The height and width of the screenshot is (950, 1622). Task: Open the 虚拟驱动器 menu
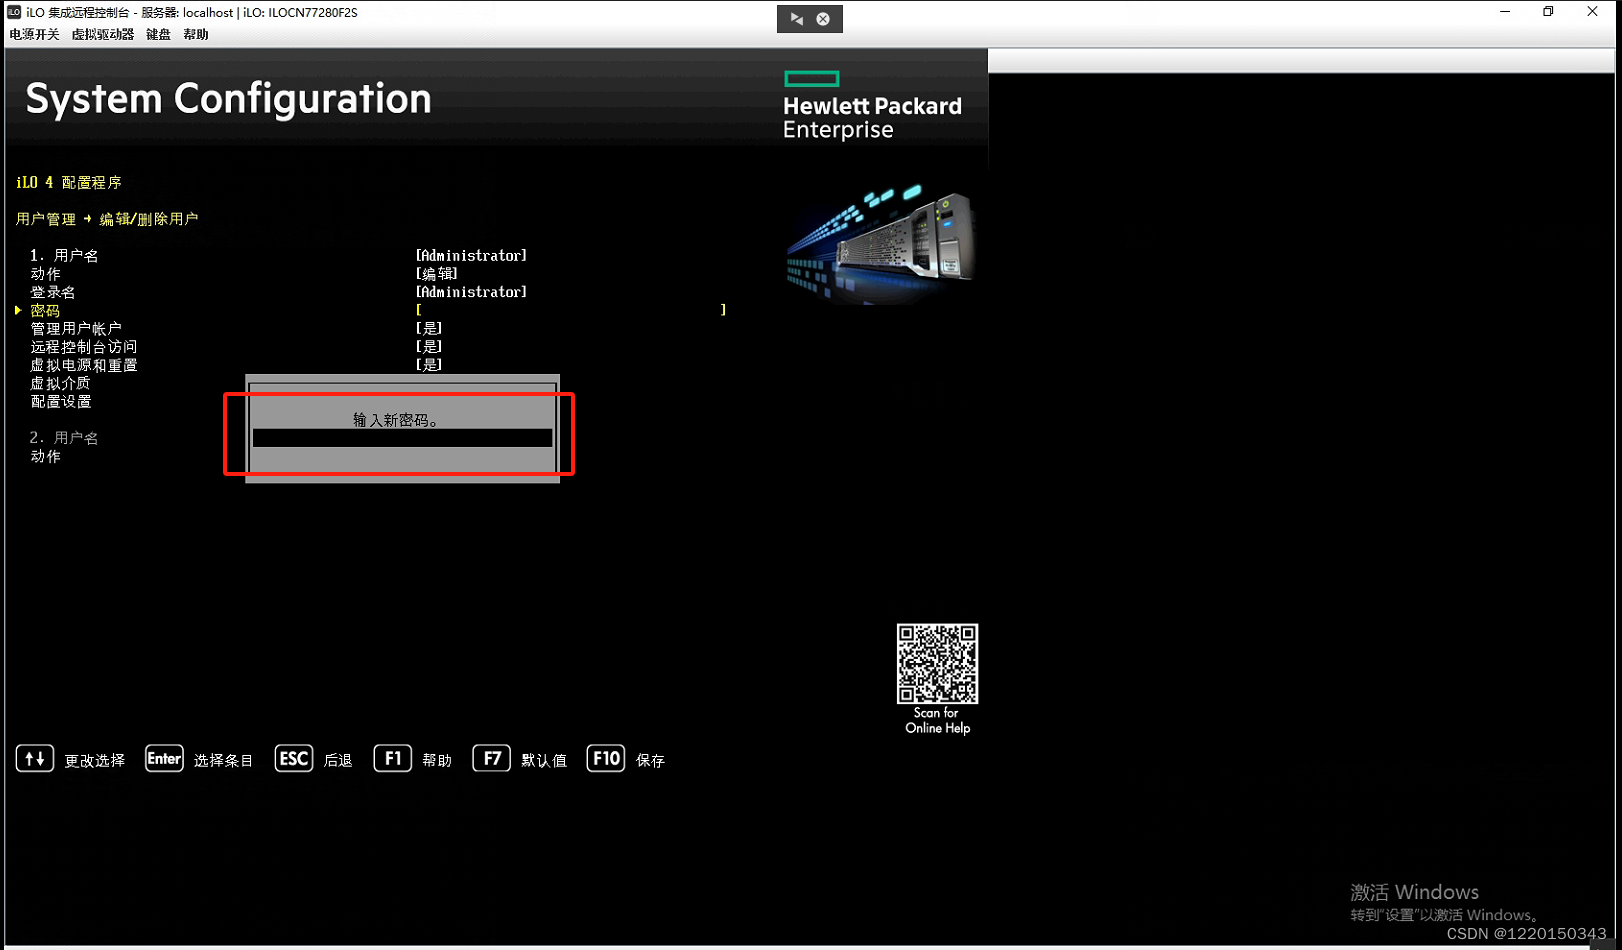click(102, 34)
